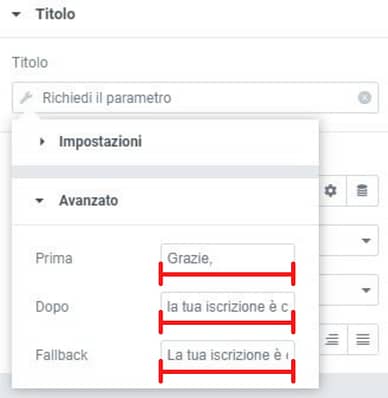Open the first dropdown below the gear
The image size is (388, 398).
click(366, 241)
